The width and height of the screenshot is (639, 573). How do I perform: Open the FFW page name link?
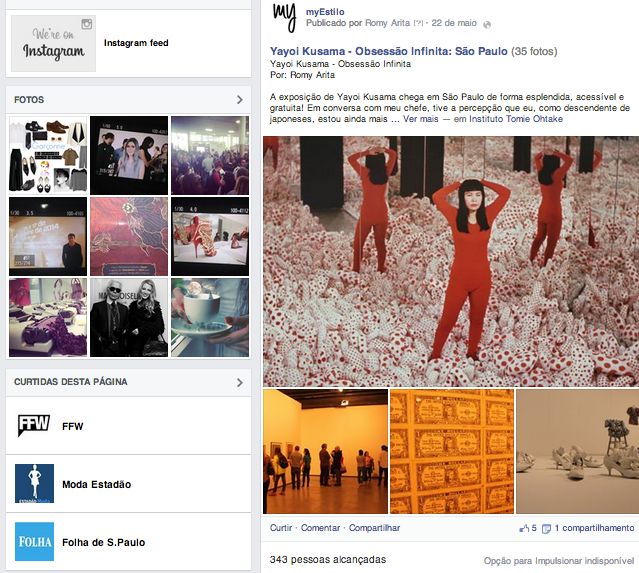[73, 426]
